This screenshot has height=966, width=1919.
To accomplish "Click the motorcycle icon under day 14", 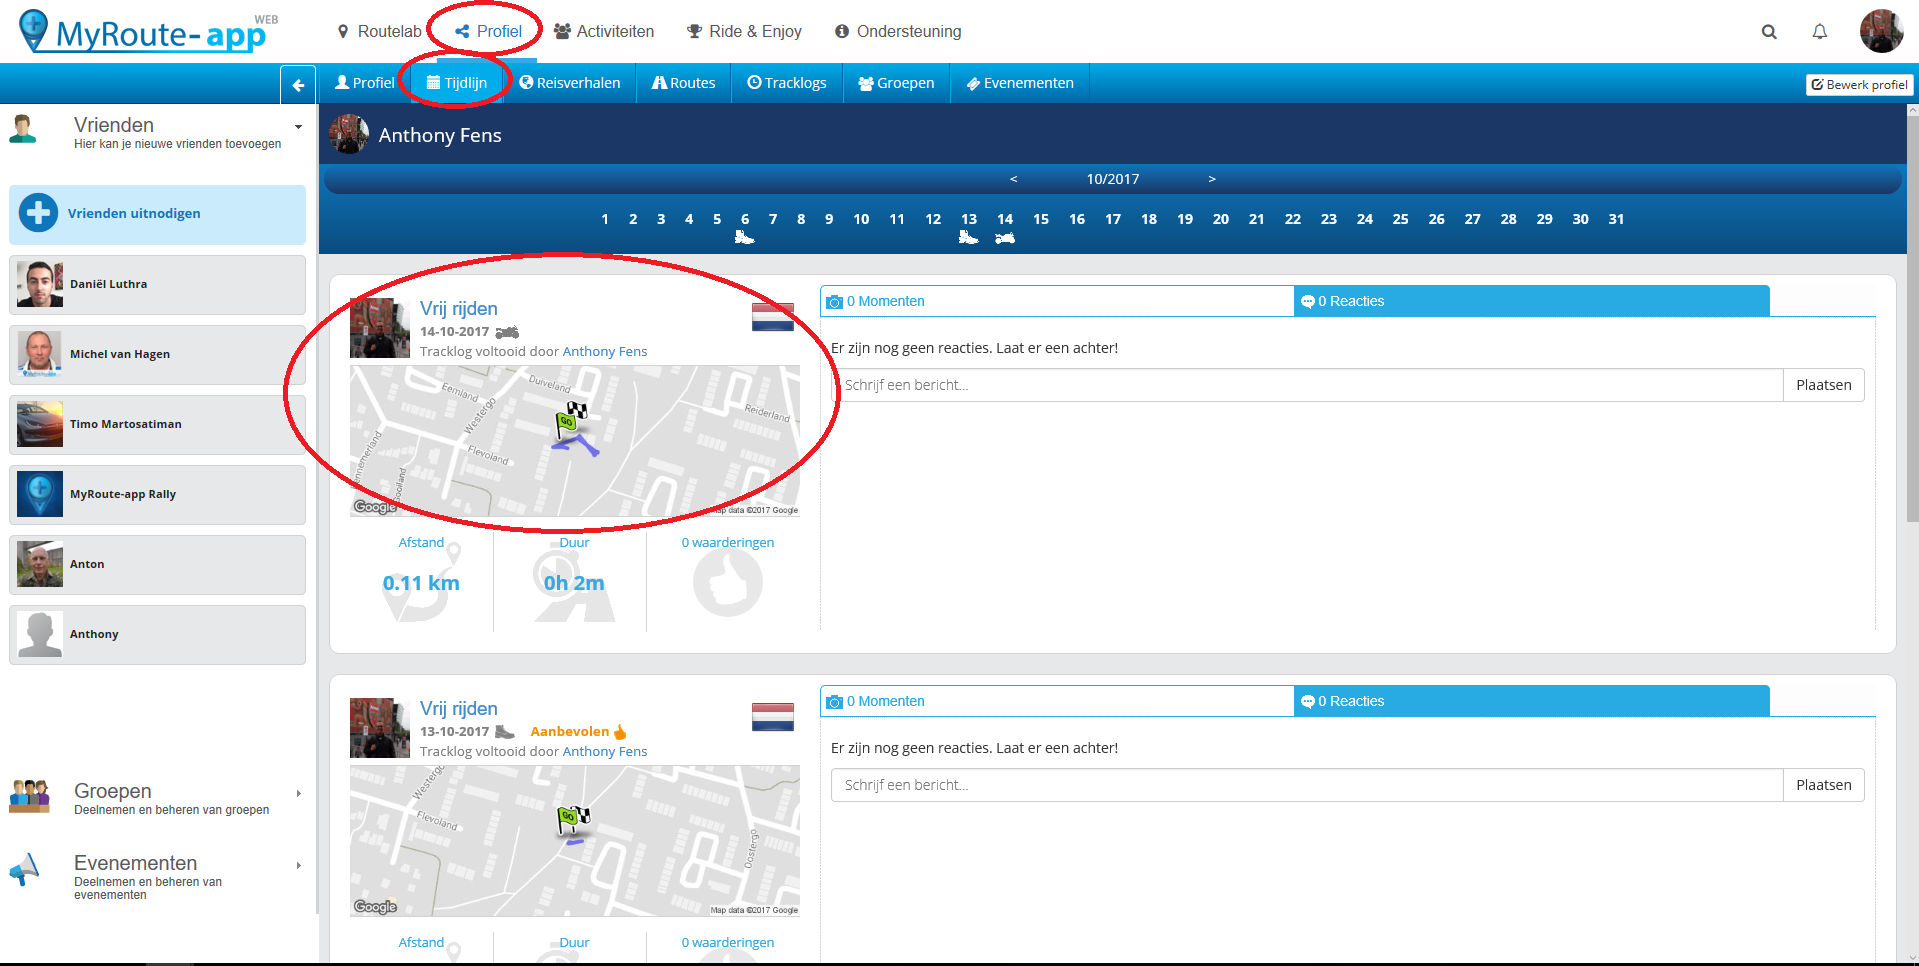I will tap(1005, 238).
